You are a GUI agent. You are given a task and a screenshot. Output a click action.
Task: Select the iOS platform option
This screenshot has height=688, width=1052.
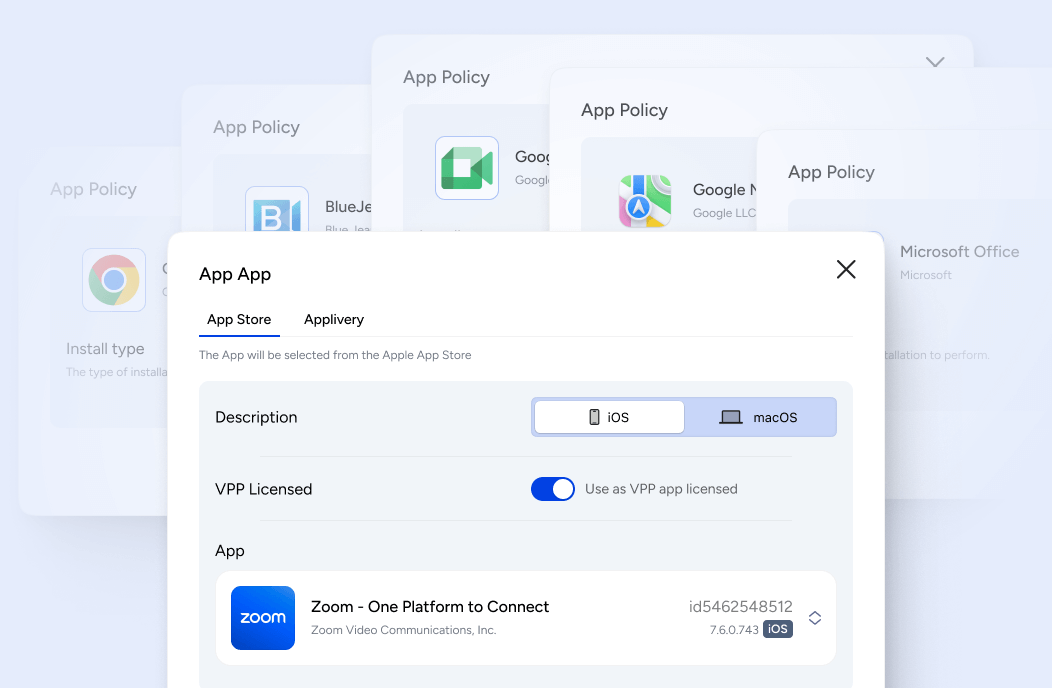tap(609, 417)
